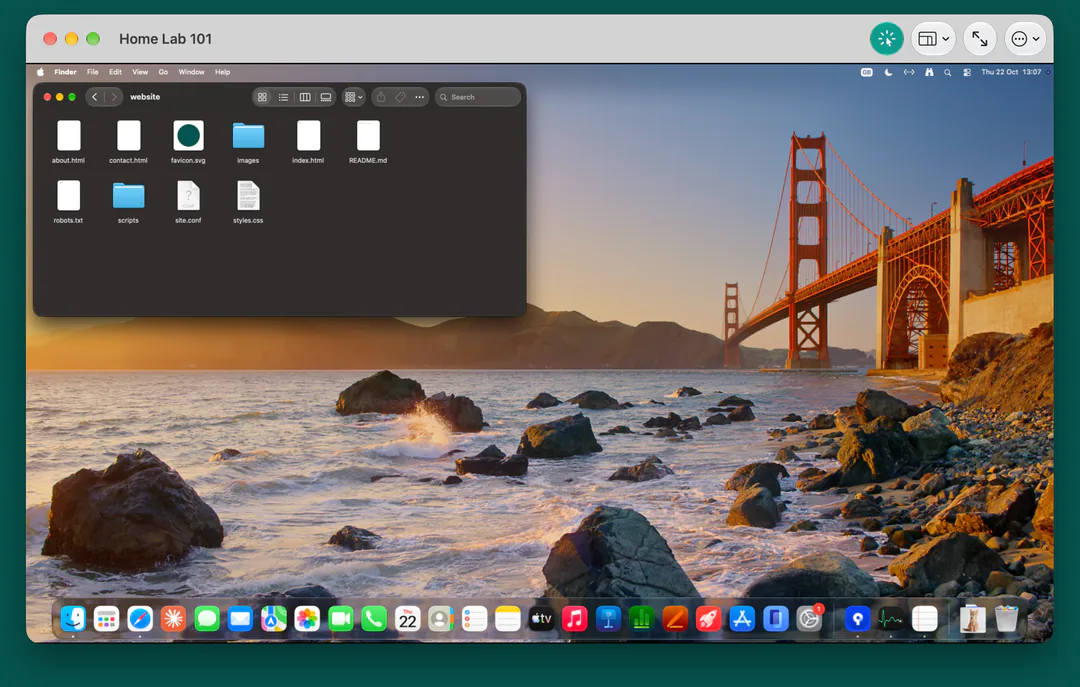Viewport: 1080px width, 687px height.
Task: Open Finder from the Dock
Action: point(73,619)
